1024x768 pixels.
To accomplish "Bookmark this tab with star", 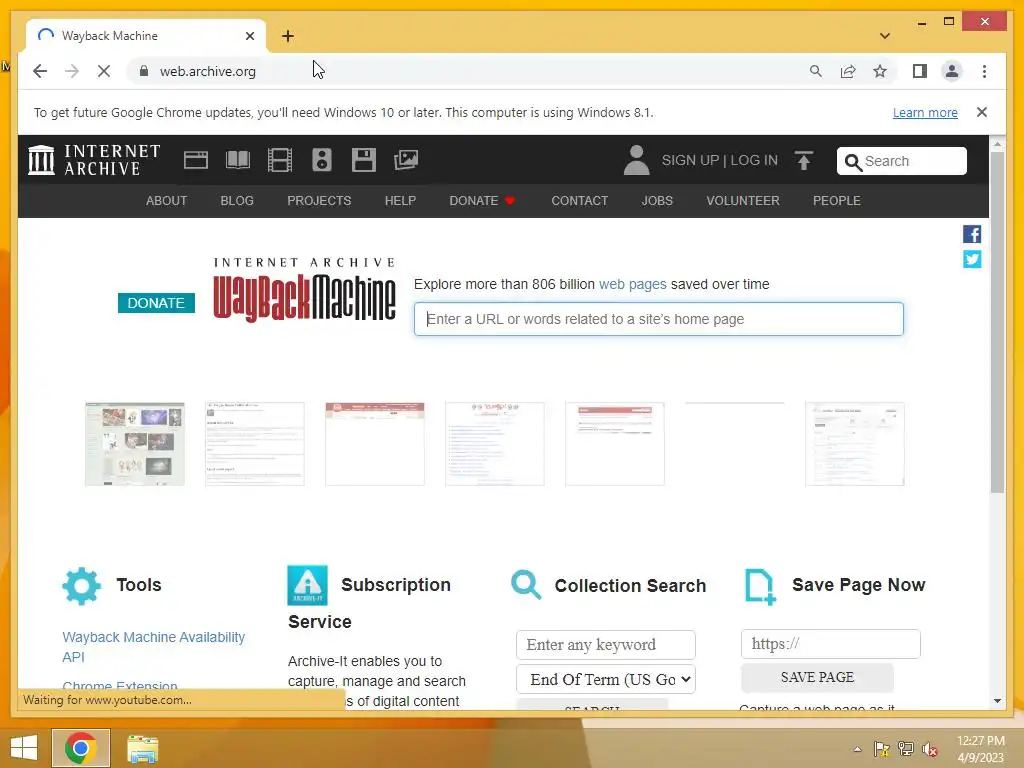I will click(x=880, y=71).
